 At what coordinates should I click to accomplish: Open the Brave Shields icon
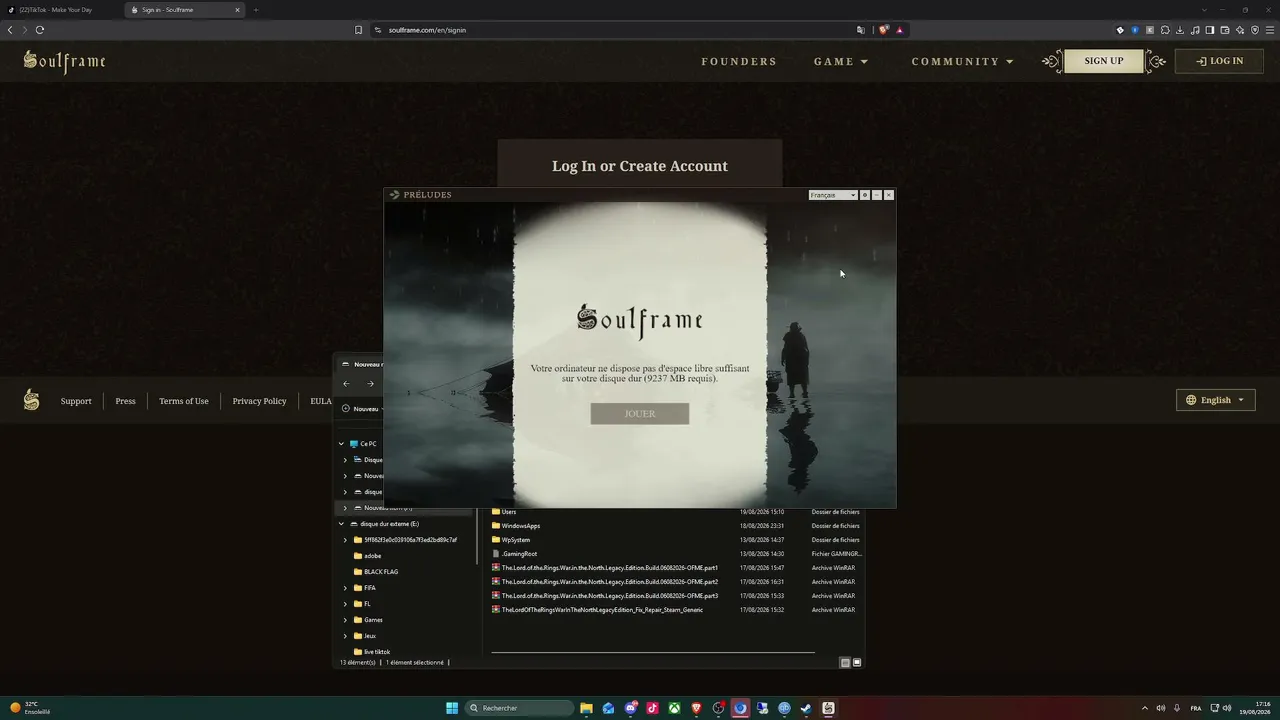pyautogui.click(x=884, y=30)
